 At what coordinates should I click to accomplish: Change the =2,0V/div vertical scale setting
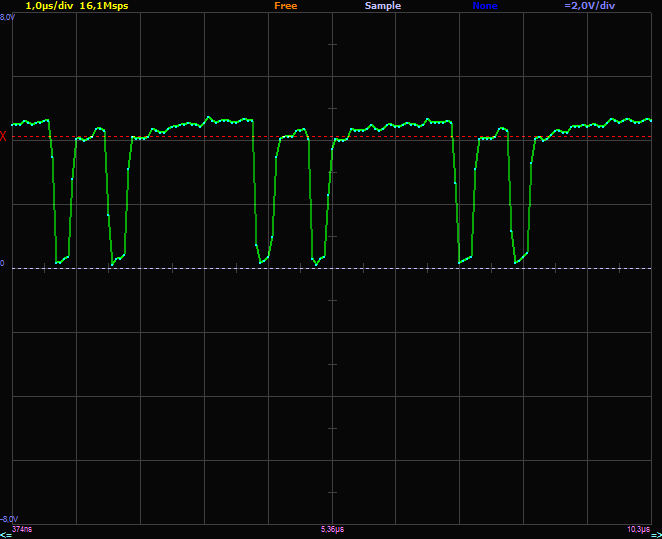click(590, 6)
